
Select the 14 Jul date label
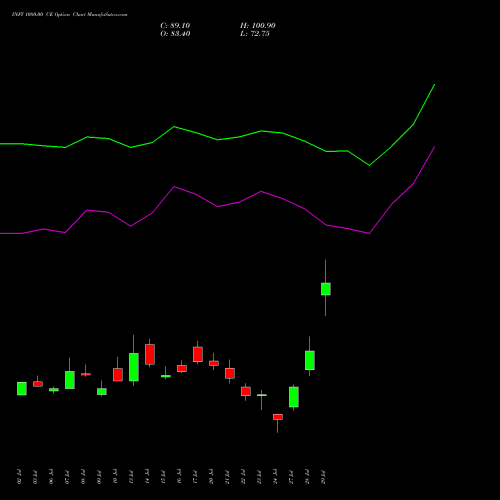tap(147, 477)
